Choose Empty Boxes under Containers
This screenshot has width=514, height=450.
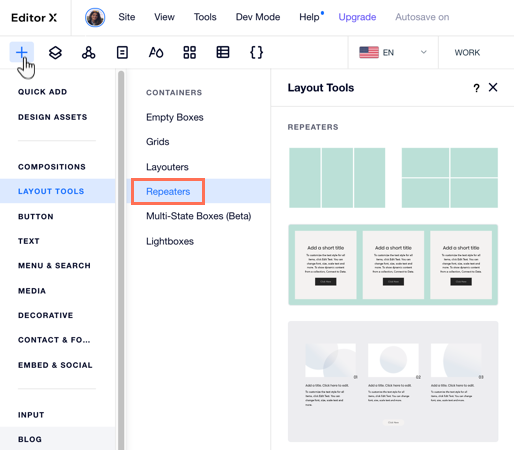click(x=175, y=117)
